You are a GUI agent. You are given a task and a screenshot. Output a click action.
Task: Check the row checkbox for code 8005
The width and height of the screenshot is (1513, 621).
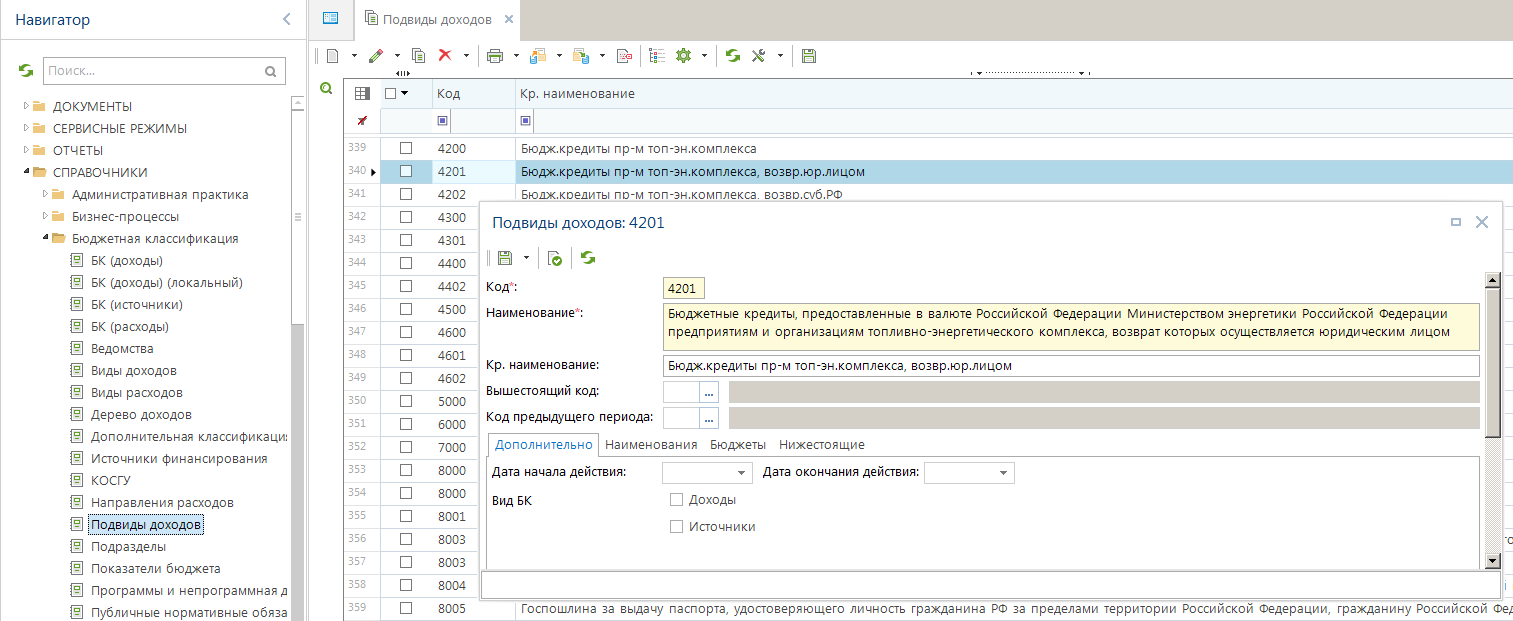coord(406,608)
